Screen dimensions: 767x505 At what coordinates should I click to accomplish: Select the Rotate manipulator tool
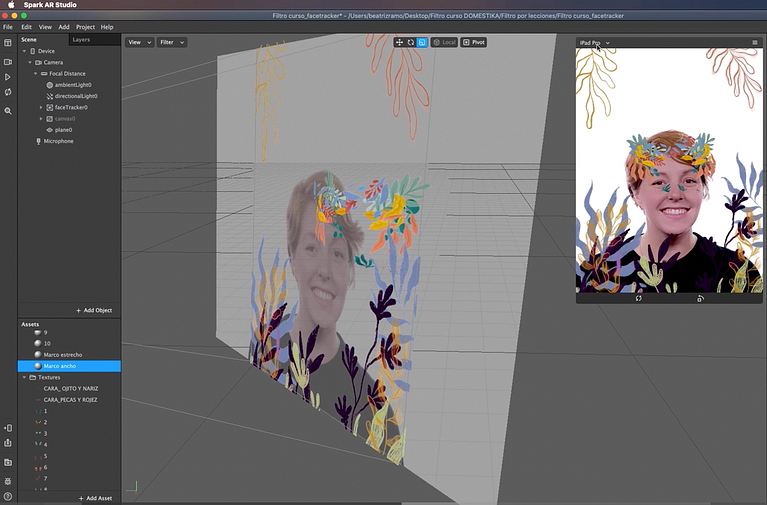[411, 43]
